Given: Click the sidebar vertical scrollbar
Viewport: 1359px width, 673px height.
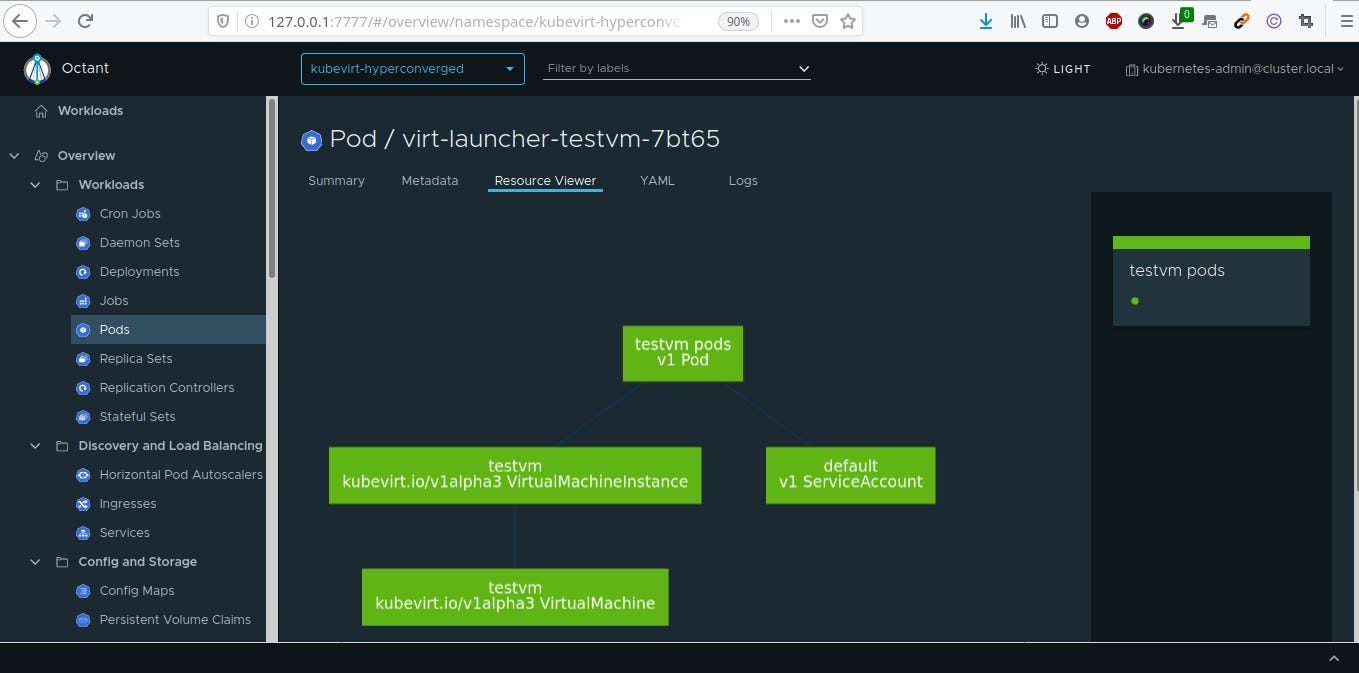Looking at the screenshot, I should [x=271, y=188].
